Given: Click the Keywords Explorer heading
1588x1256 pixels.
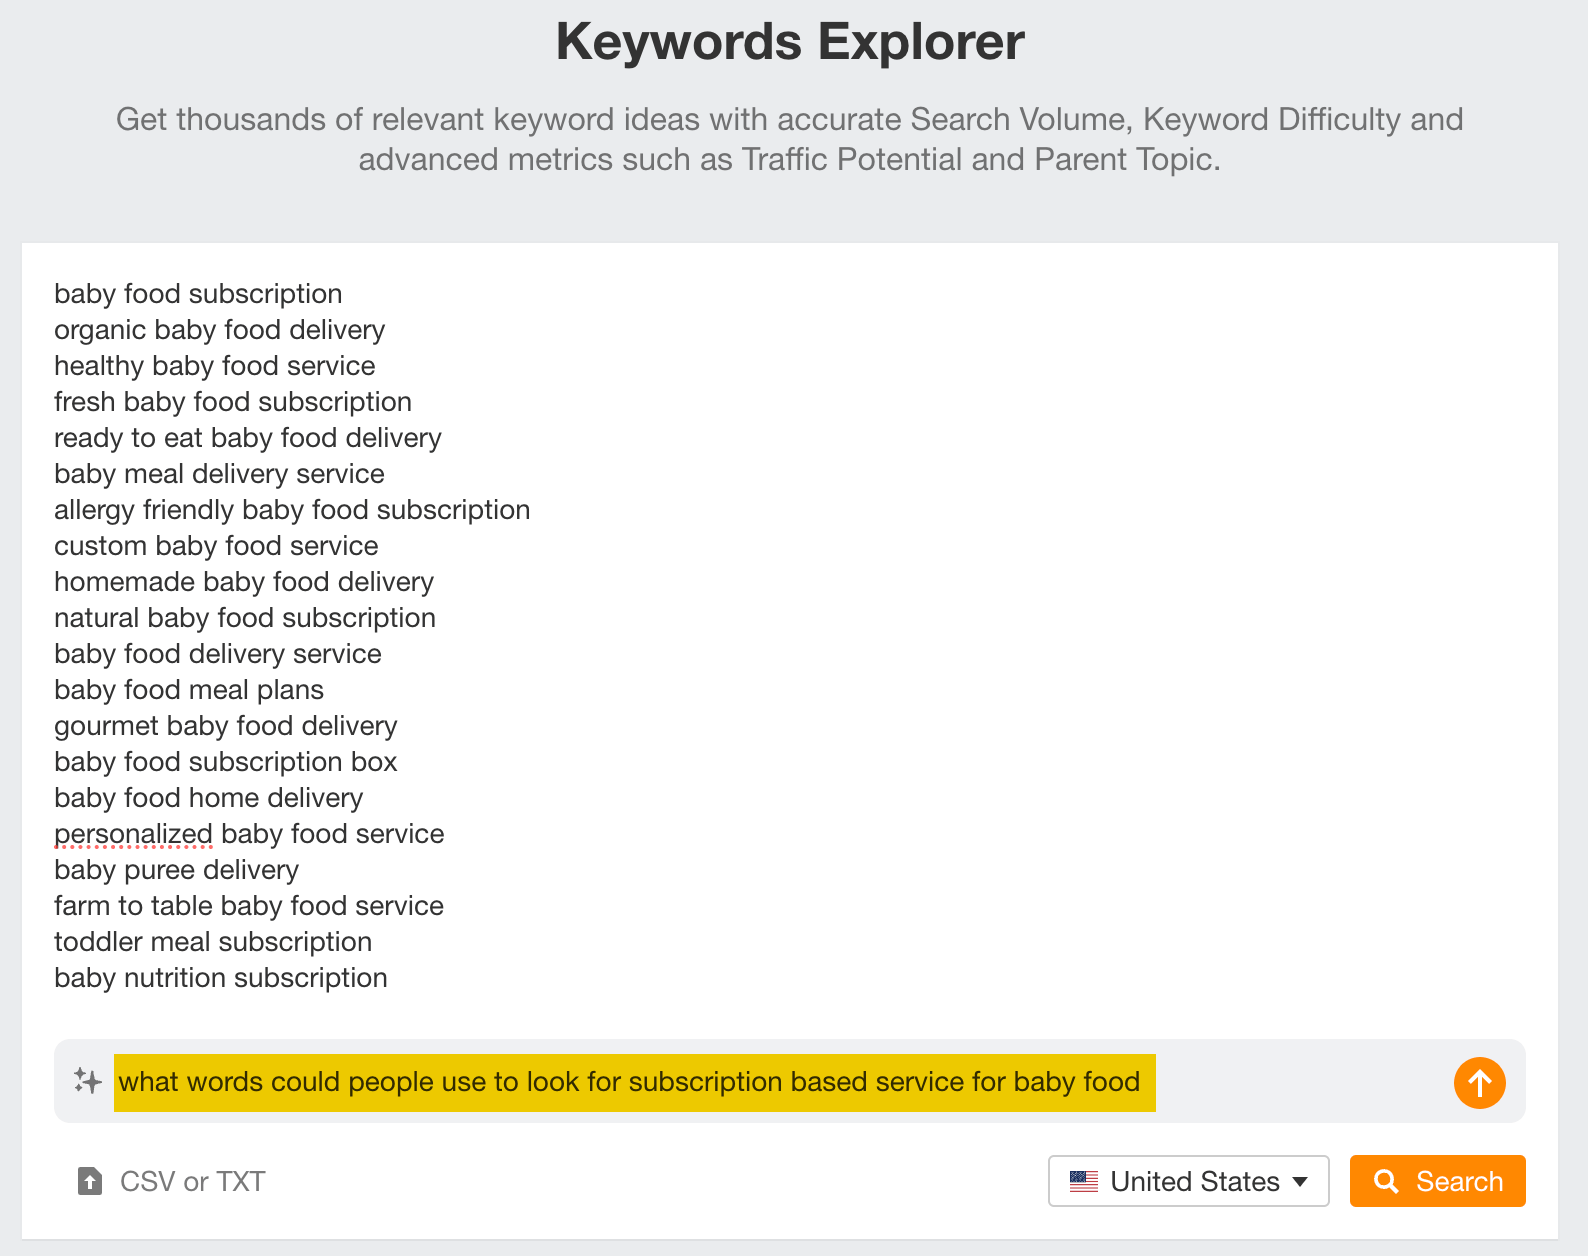Looking at the screenshot, I should click(790, 41).
